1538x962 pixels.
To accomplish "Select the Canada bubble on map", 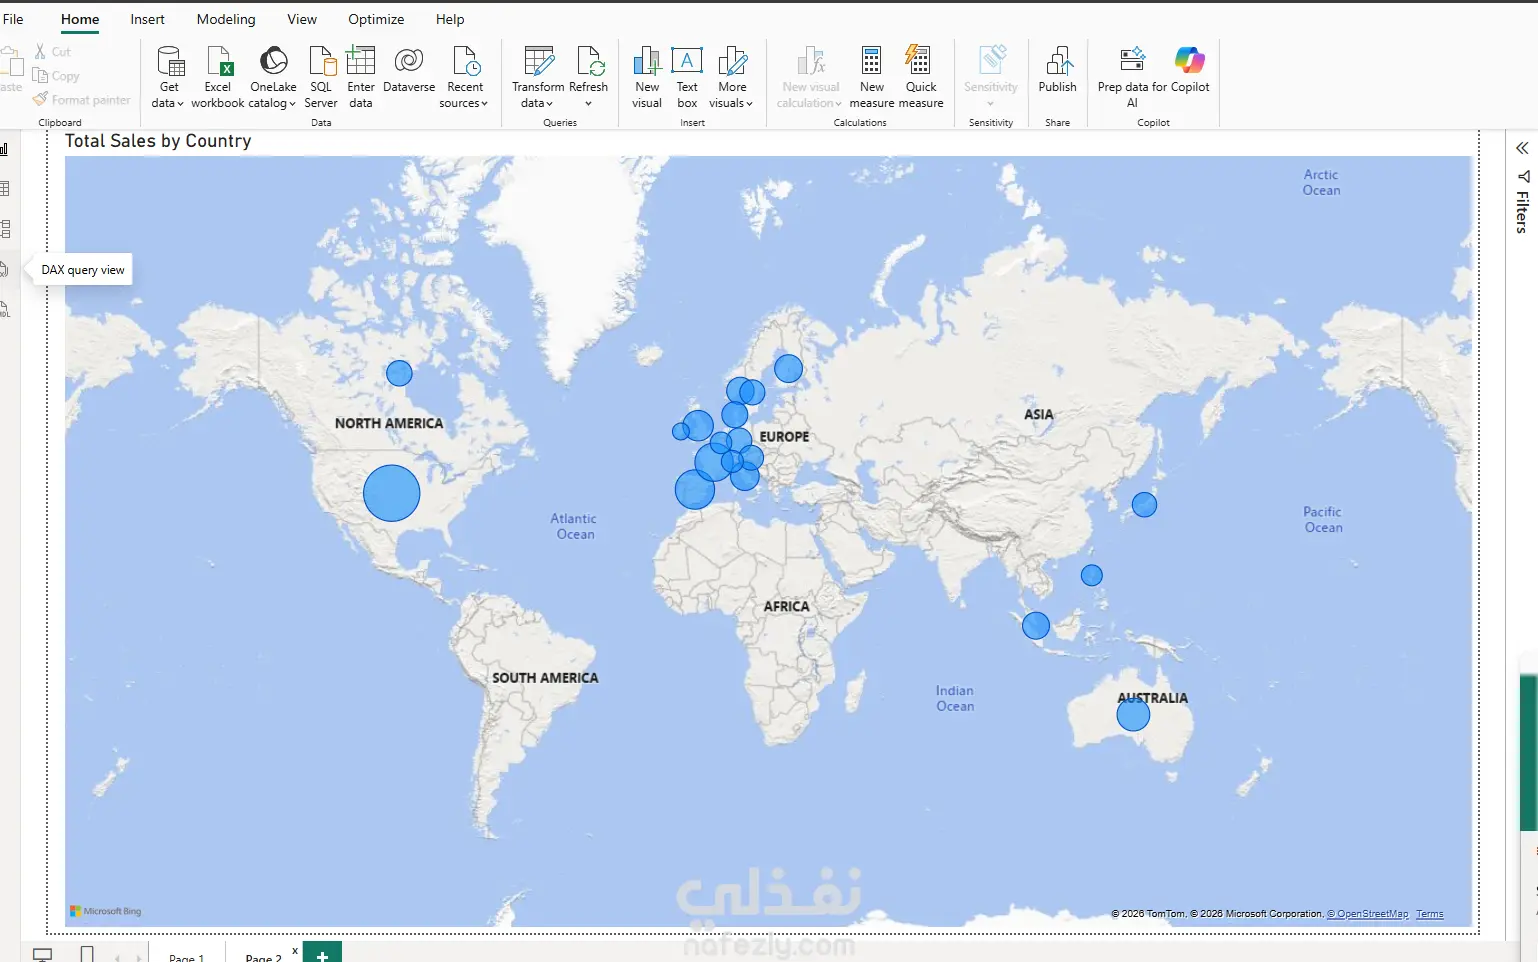I will pos(399,373).
